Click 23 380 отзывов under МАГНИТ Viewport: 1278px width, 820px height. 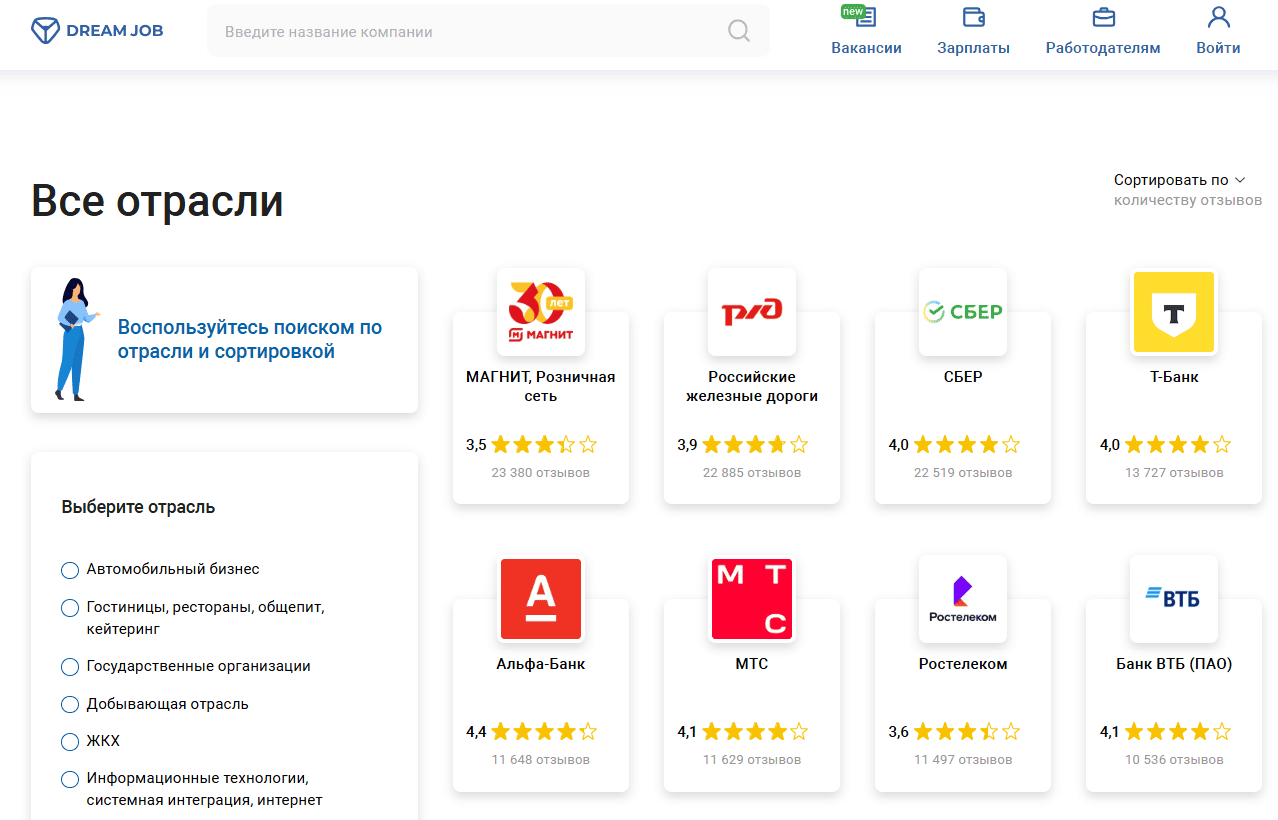(541, 473)
